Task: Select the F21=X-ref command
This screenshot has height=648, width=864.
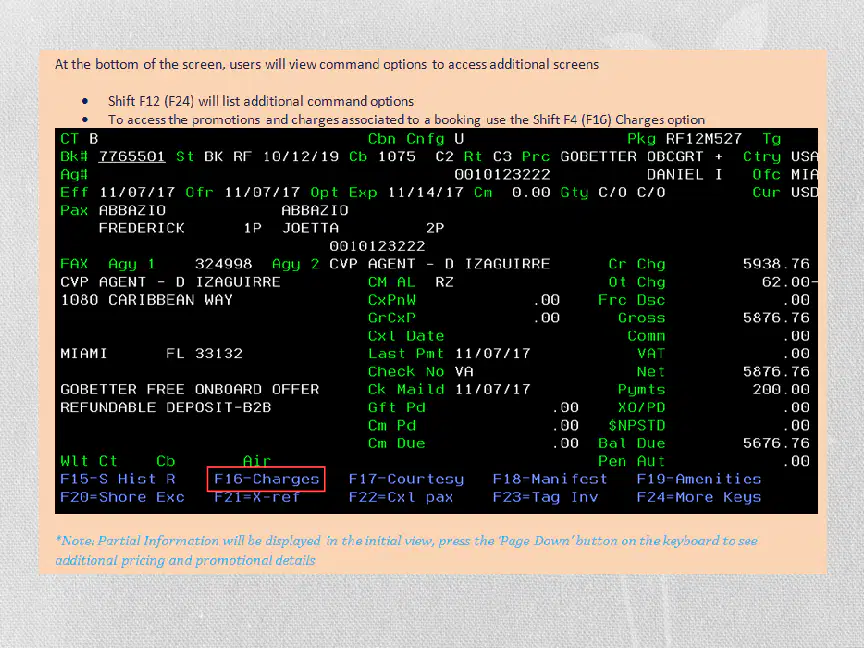Action: click(257, 497)
